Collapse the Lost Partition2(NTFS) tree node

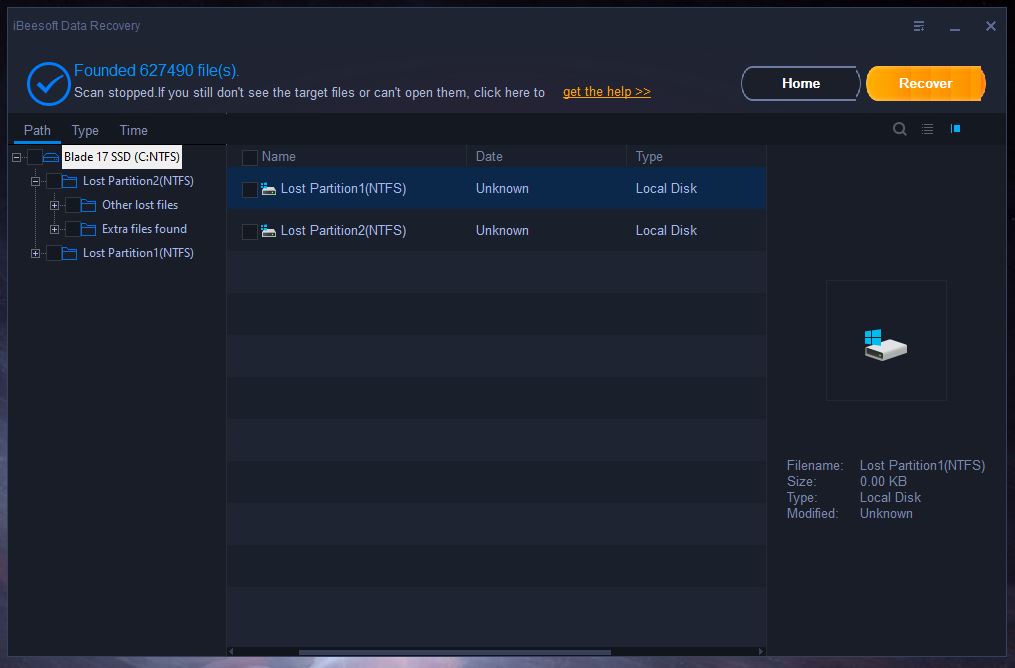(35, 182)
